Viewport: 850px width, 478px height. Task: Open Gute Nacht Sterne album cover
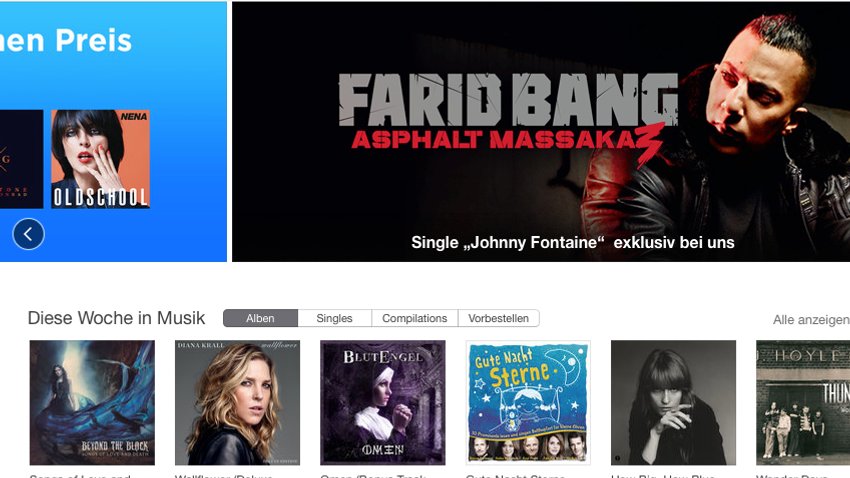pyautogui.click(x=528, y=403)
